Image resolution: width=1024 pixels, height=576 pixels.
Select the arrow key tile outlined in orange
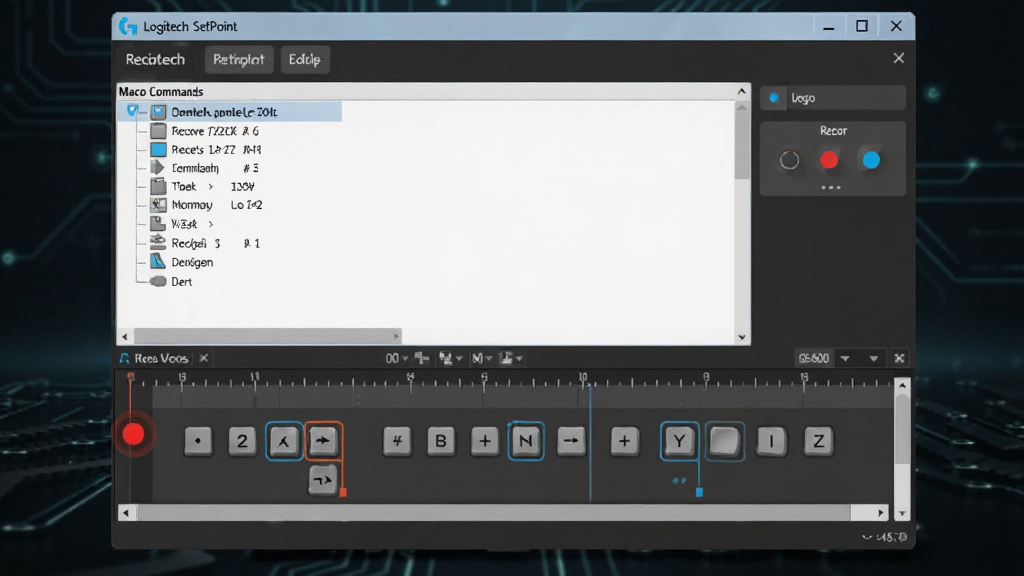[323, 441]
